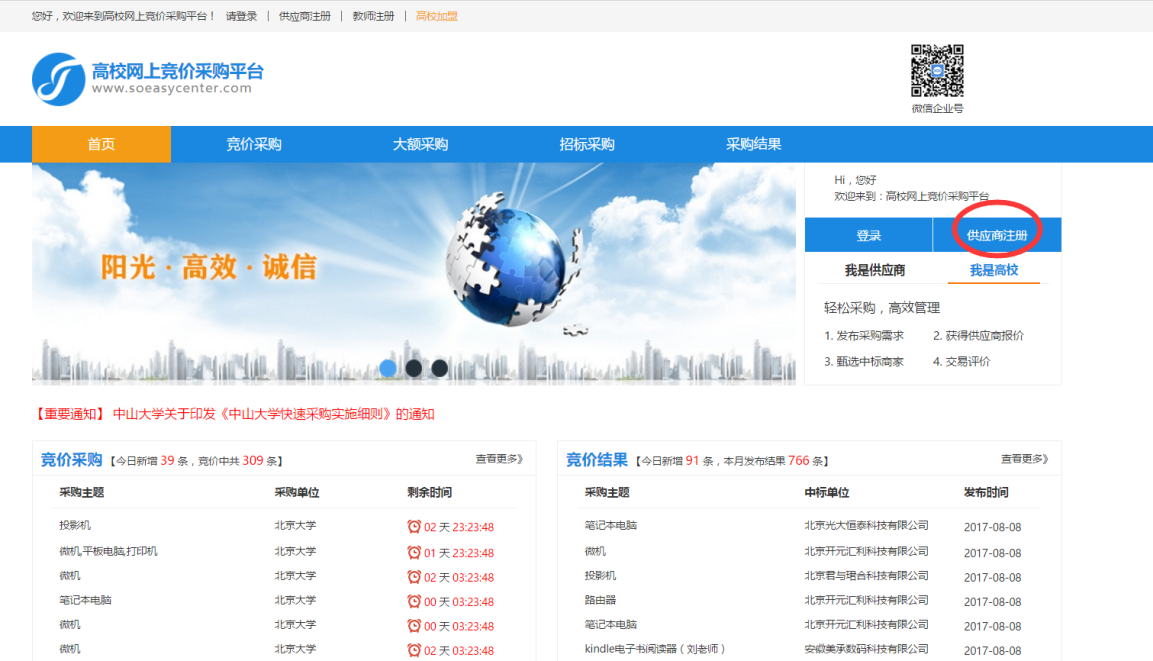Select the first blue carousel dot

pos(388,368)
